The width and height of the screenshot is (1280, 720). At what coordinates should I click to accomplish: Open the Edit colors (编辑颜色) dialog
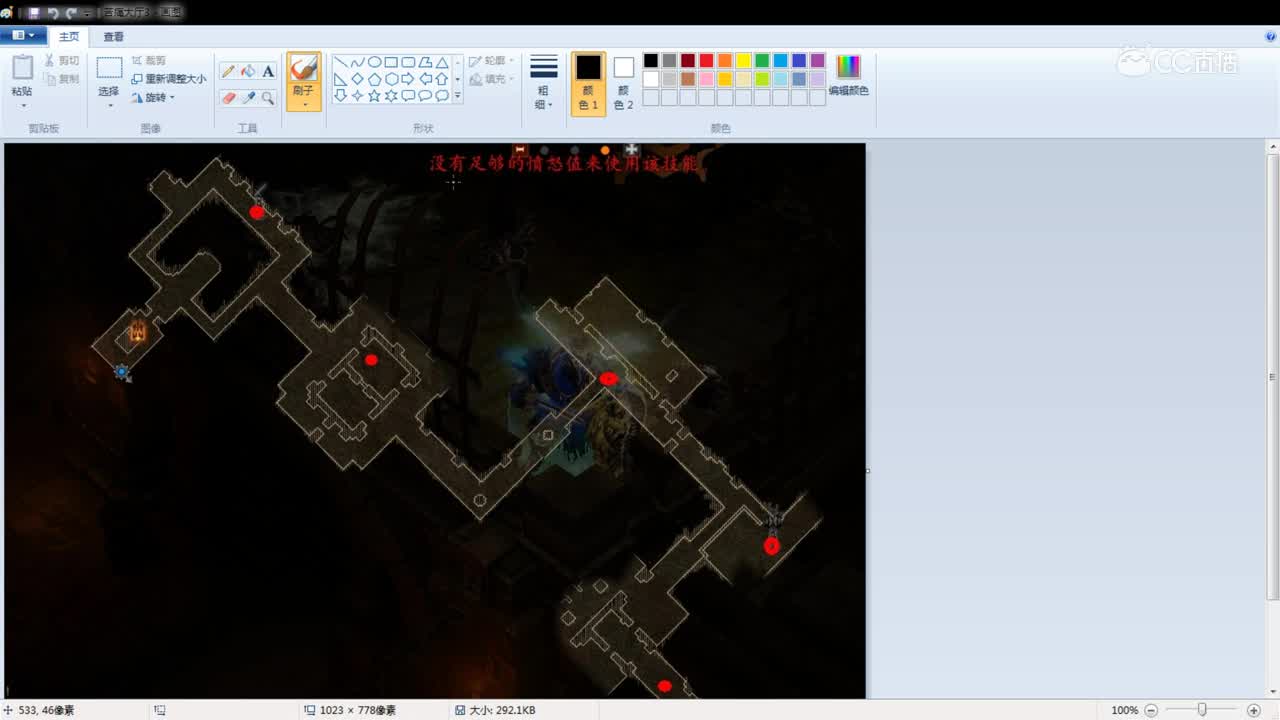coord(848,76)
